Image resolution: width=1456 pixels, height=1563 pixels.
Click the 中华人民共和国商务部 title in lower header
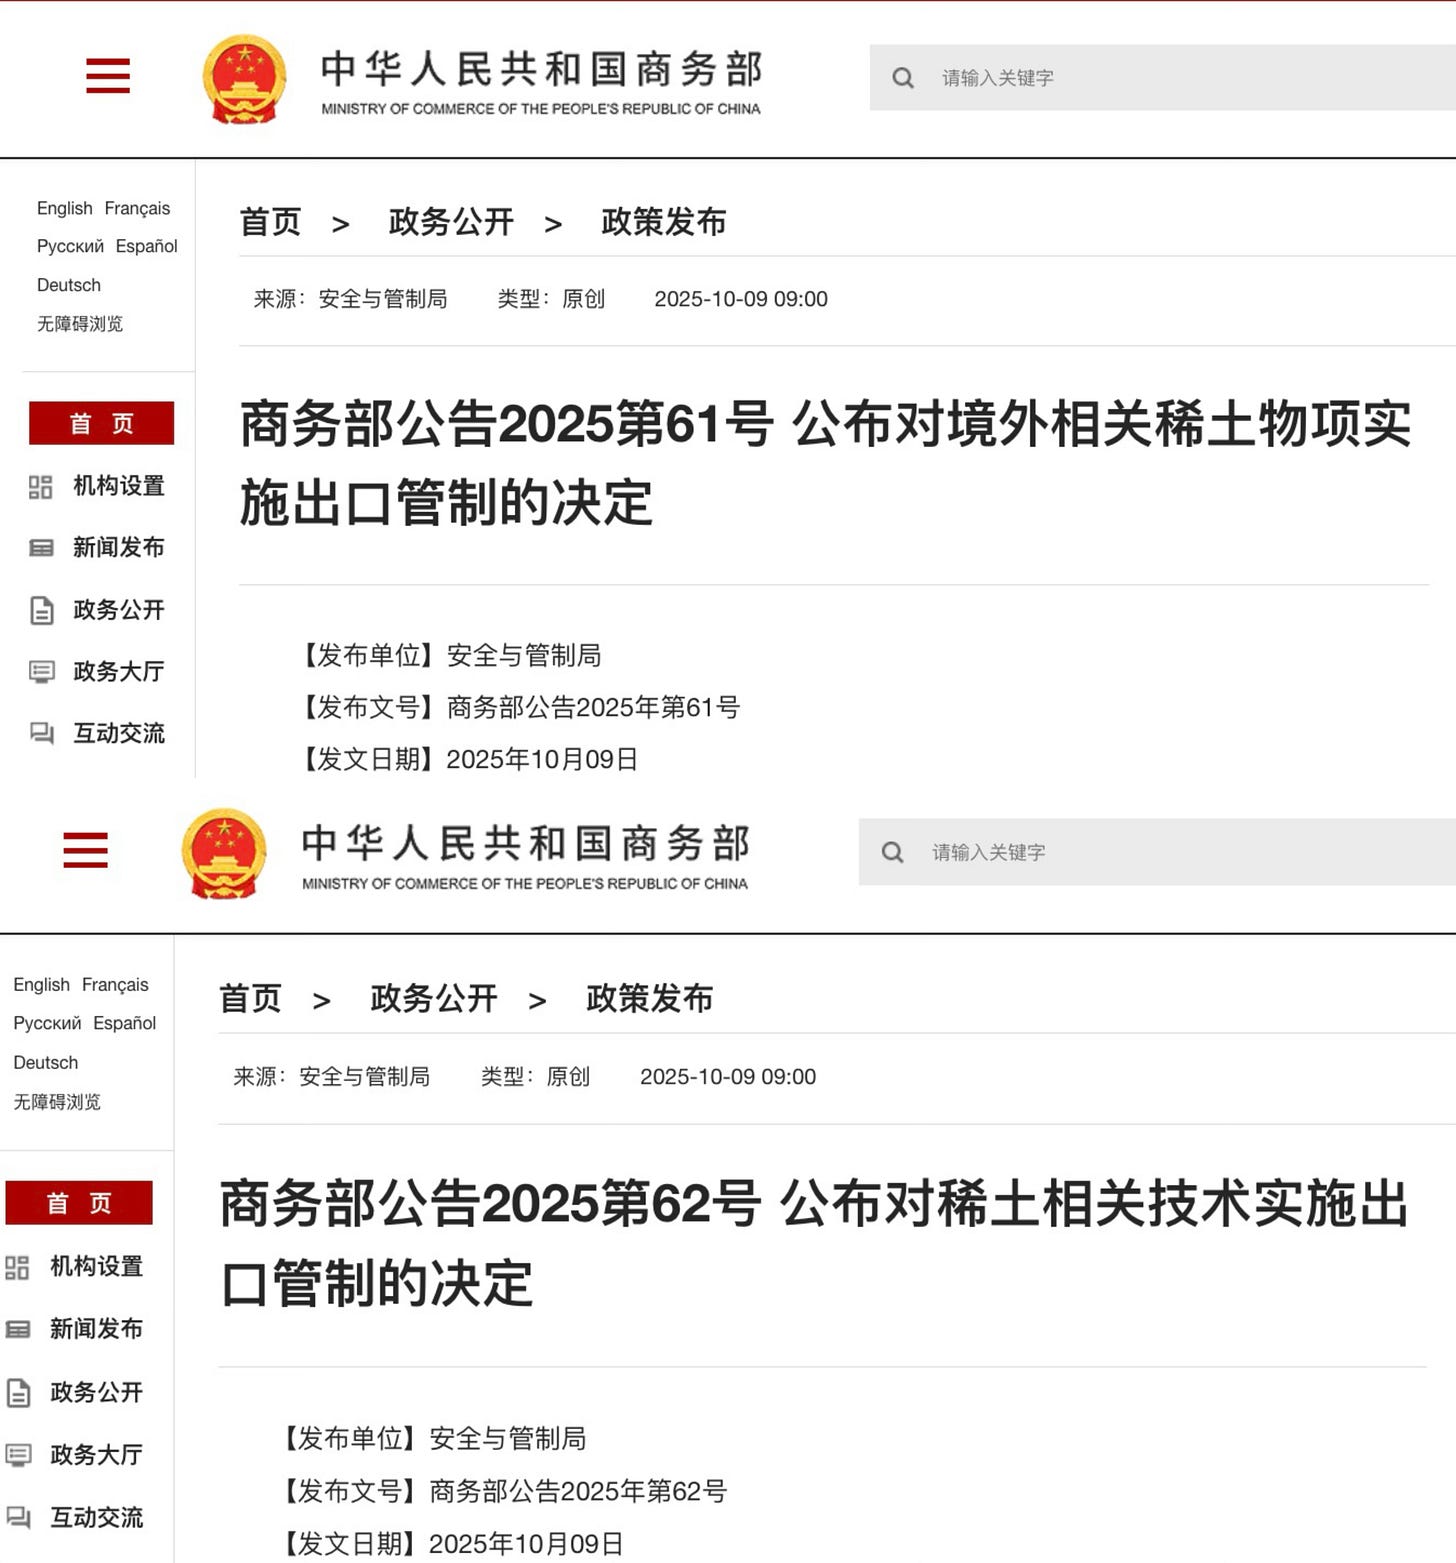pyautogui.click(x=525, y=844)
